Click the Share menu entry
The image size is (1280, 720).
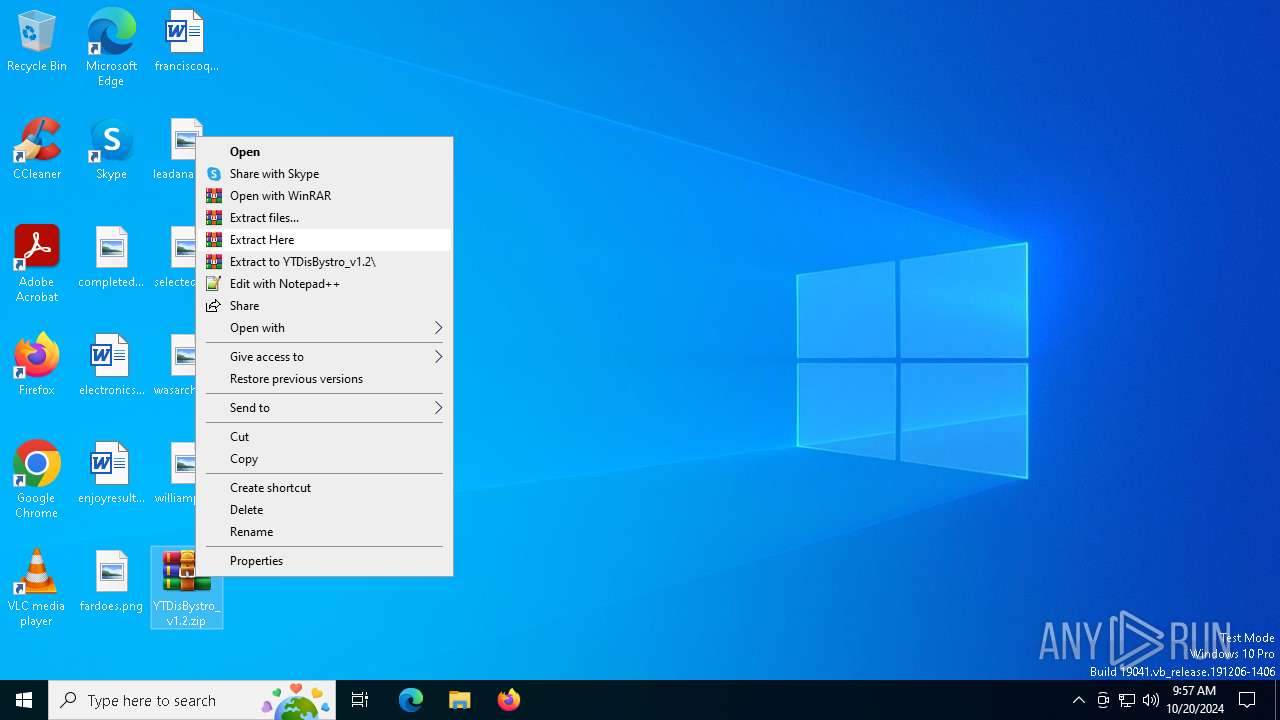[324, 306]
